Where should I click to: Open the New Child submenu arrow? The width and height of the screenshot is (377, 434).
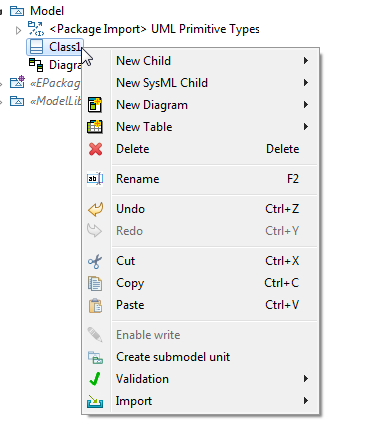306,61
